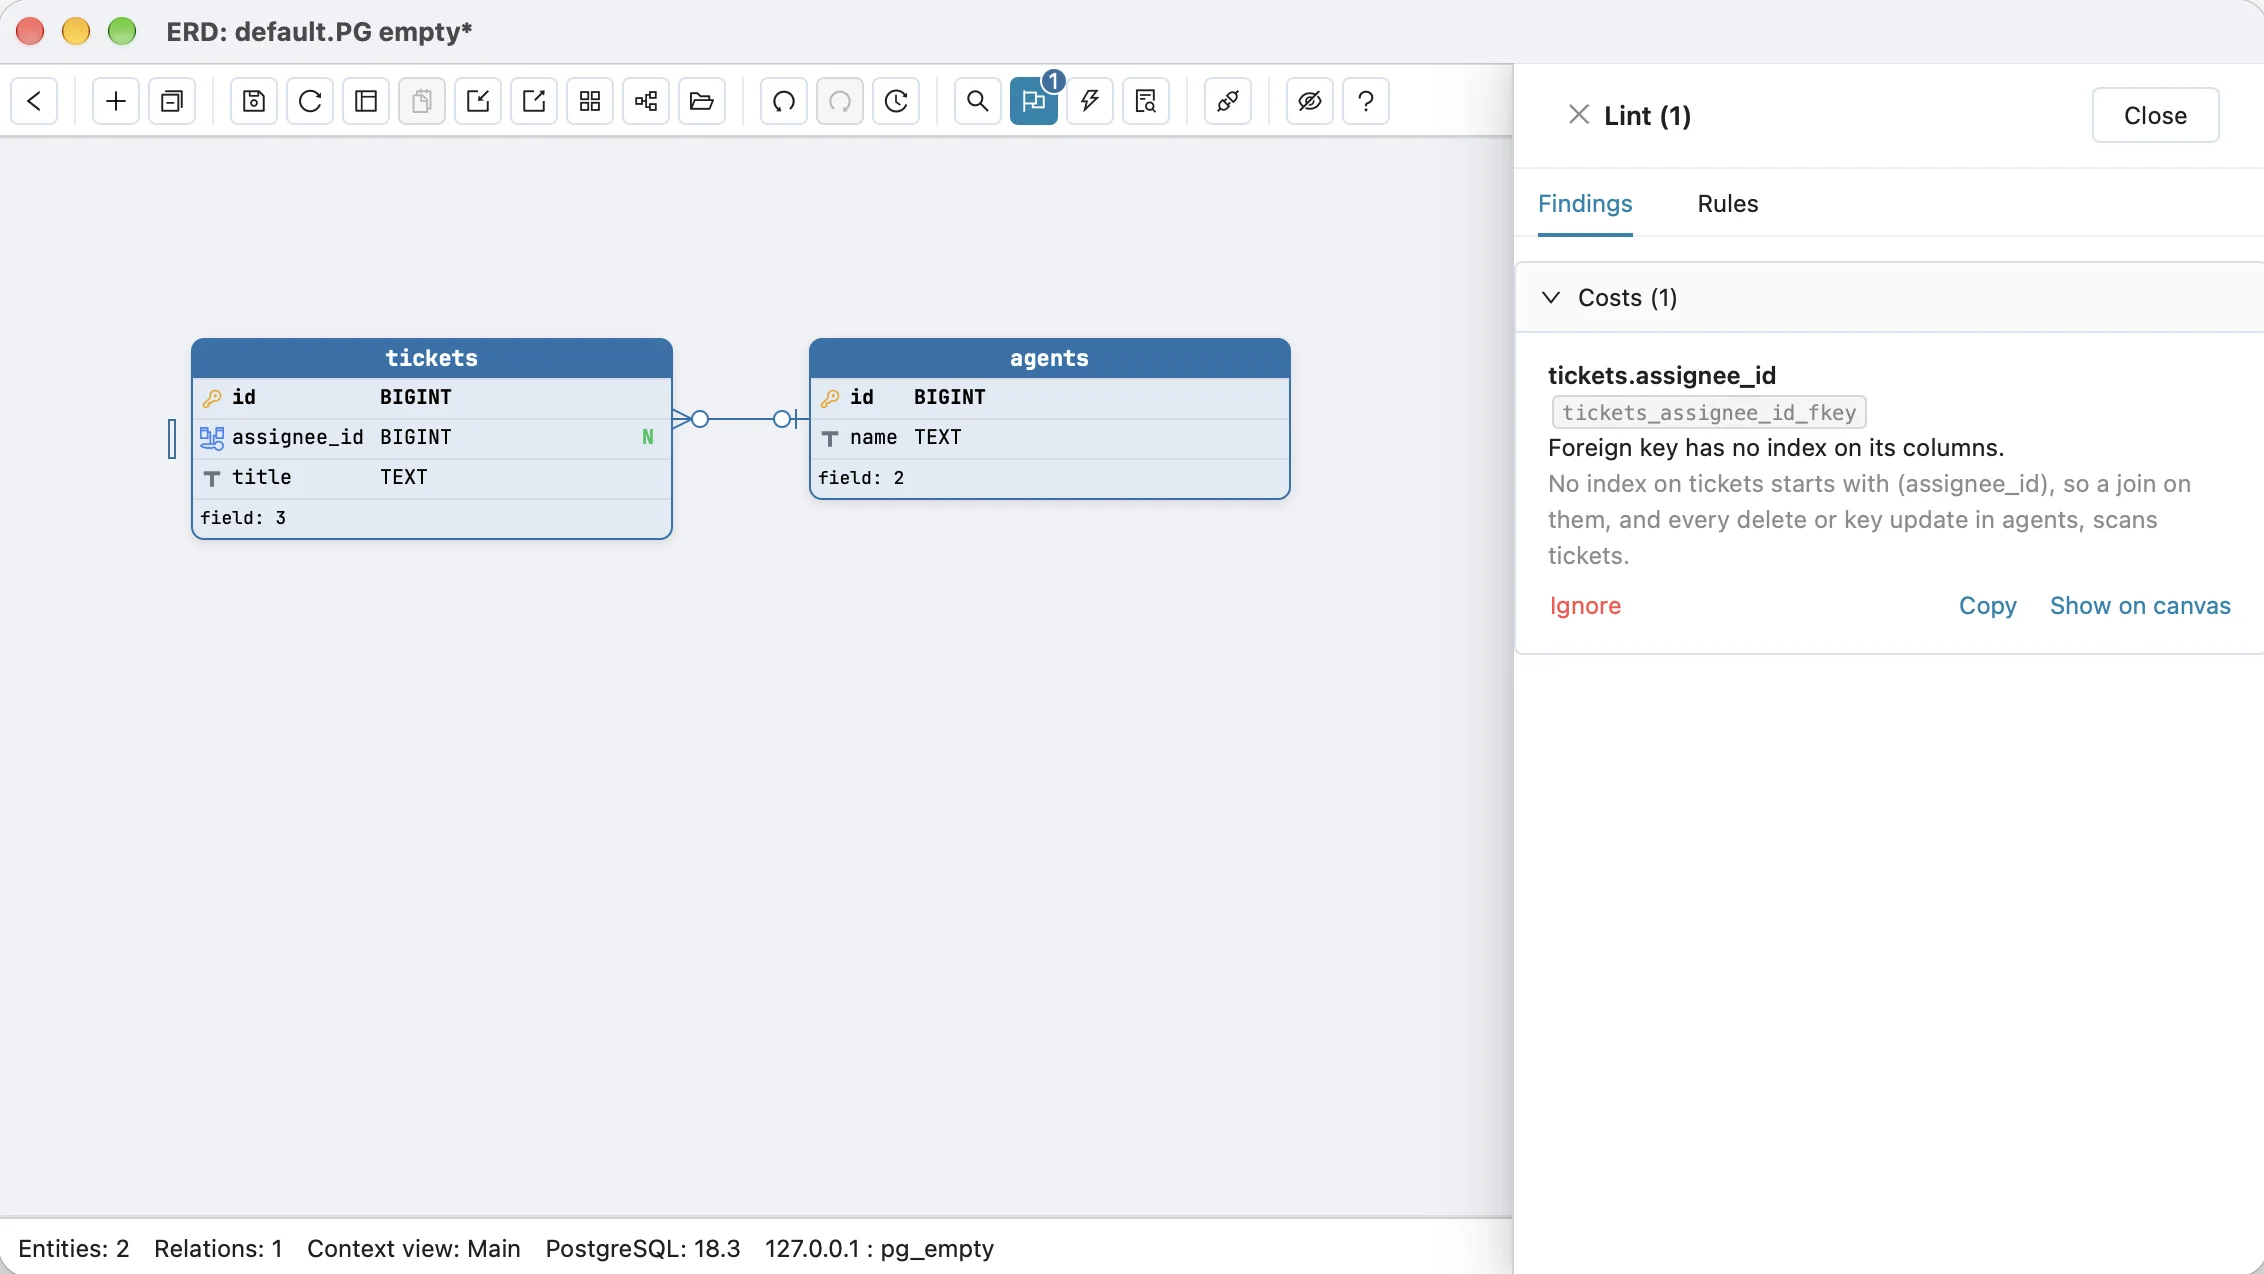Ignore the tickets.assignee_id finding
The width and height of the screenshot is (2264, 1274).
point(1585,606)
